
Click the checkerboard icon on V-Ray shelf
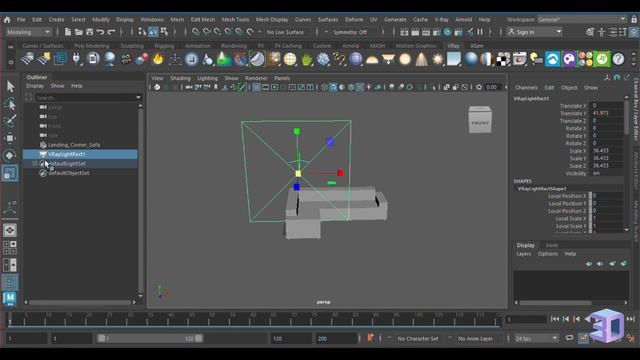(503, 60)
